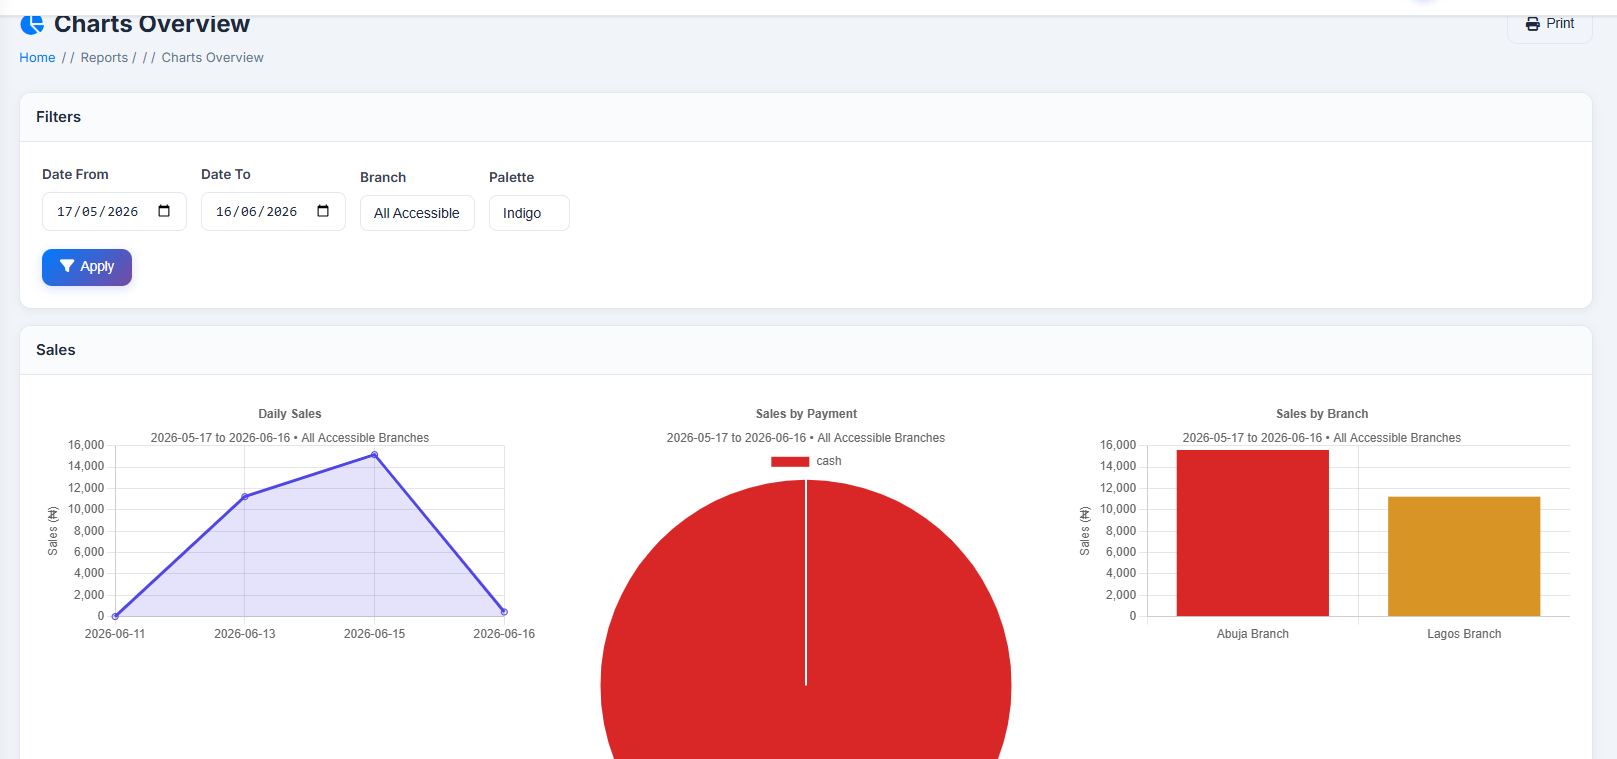Open calendar picker on Date From field
Image resolution: width=1617 pixels, height=759 pixels.
(164, 211)
